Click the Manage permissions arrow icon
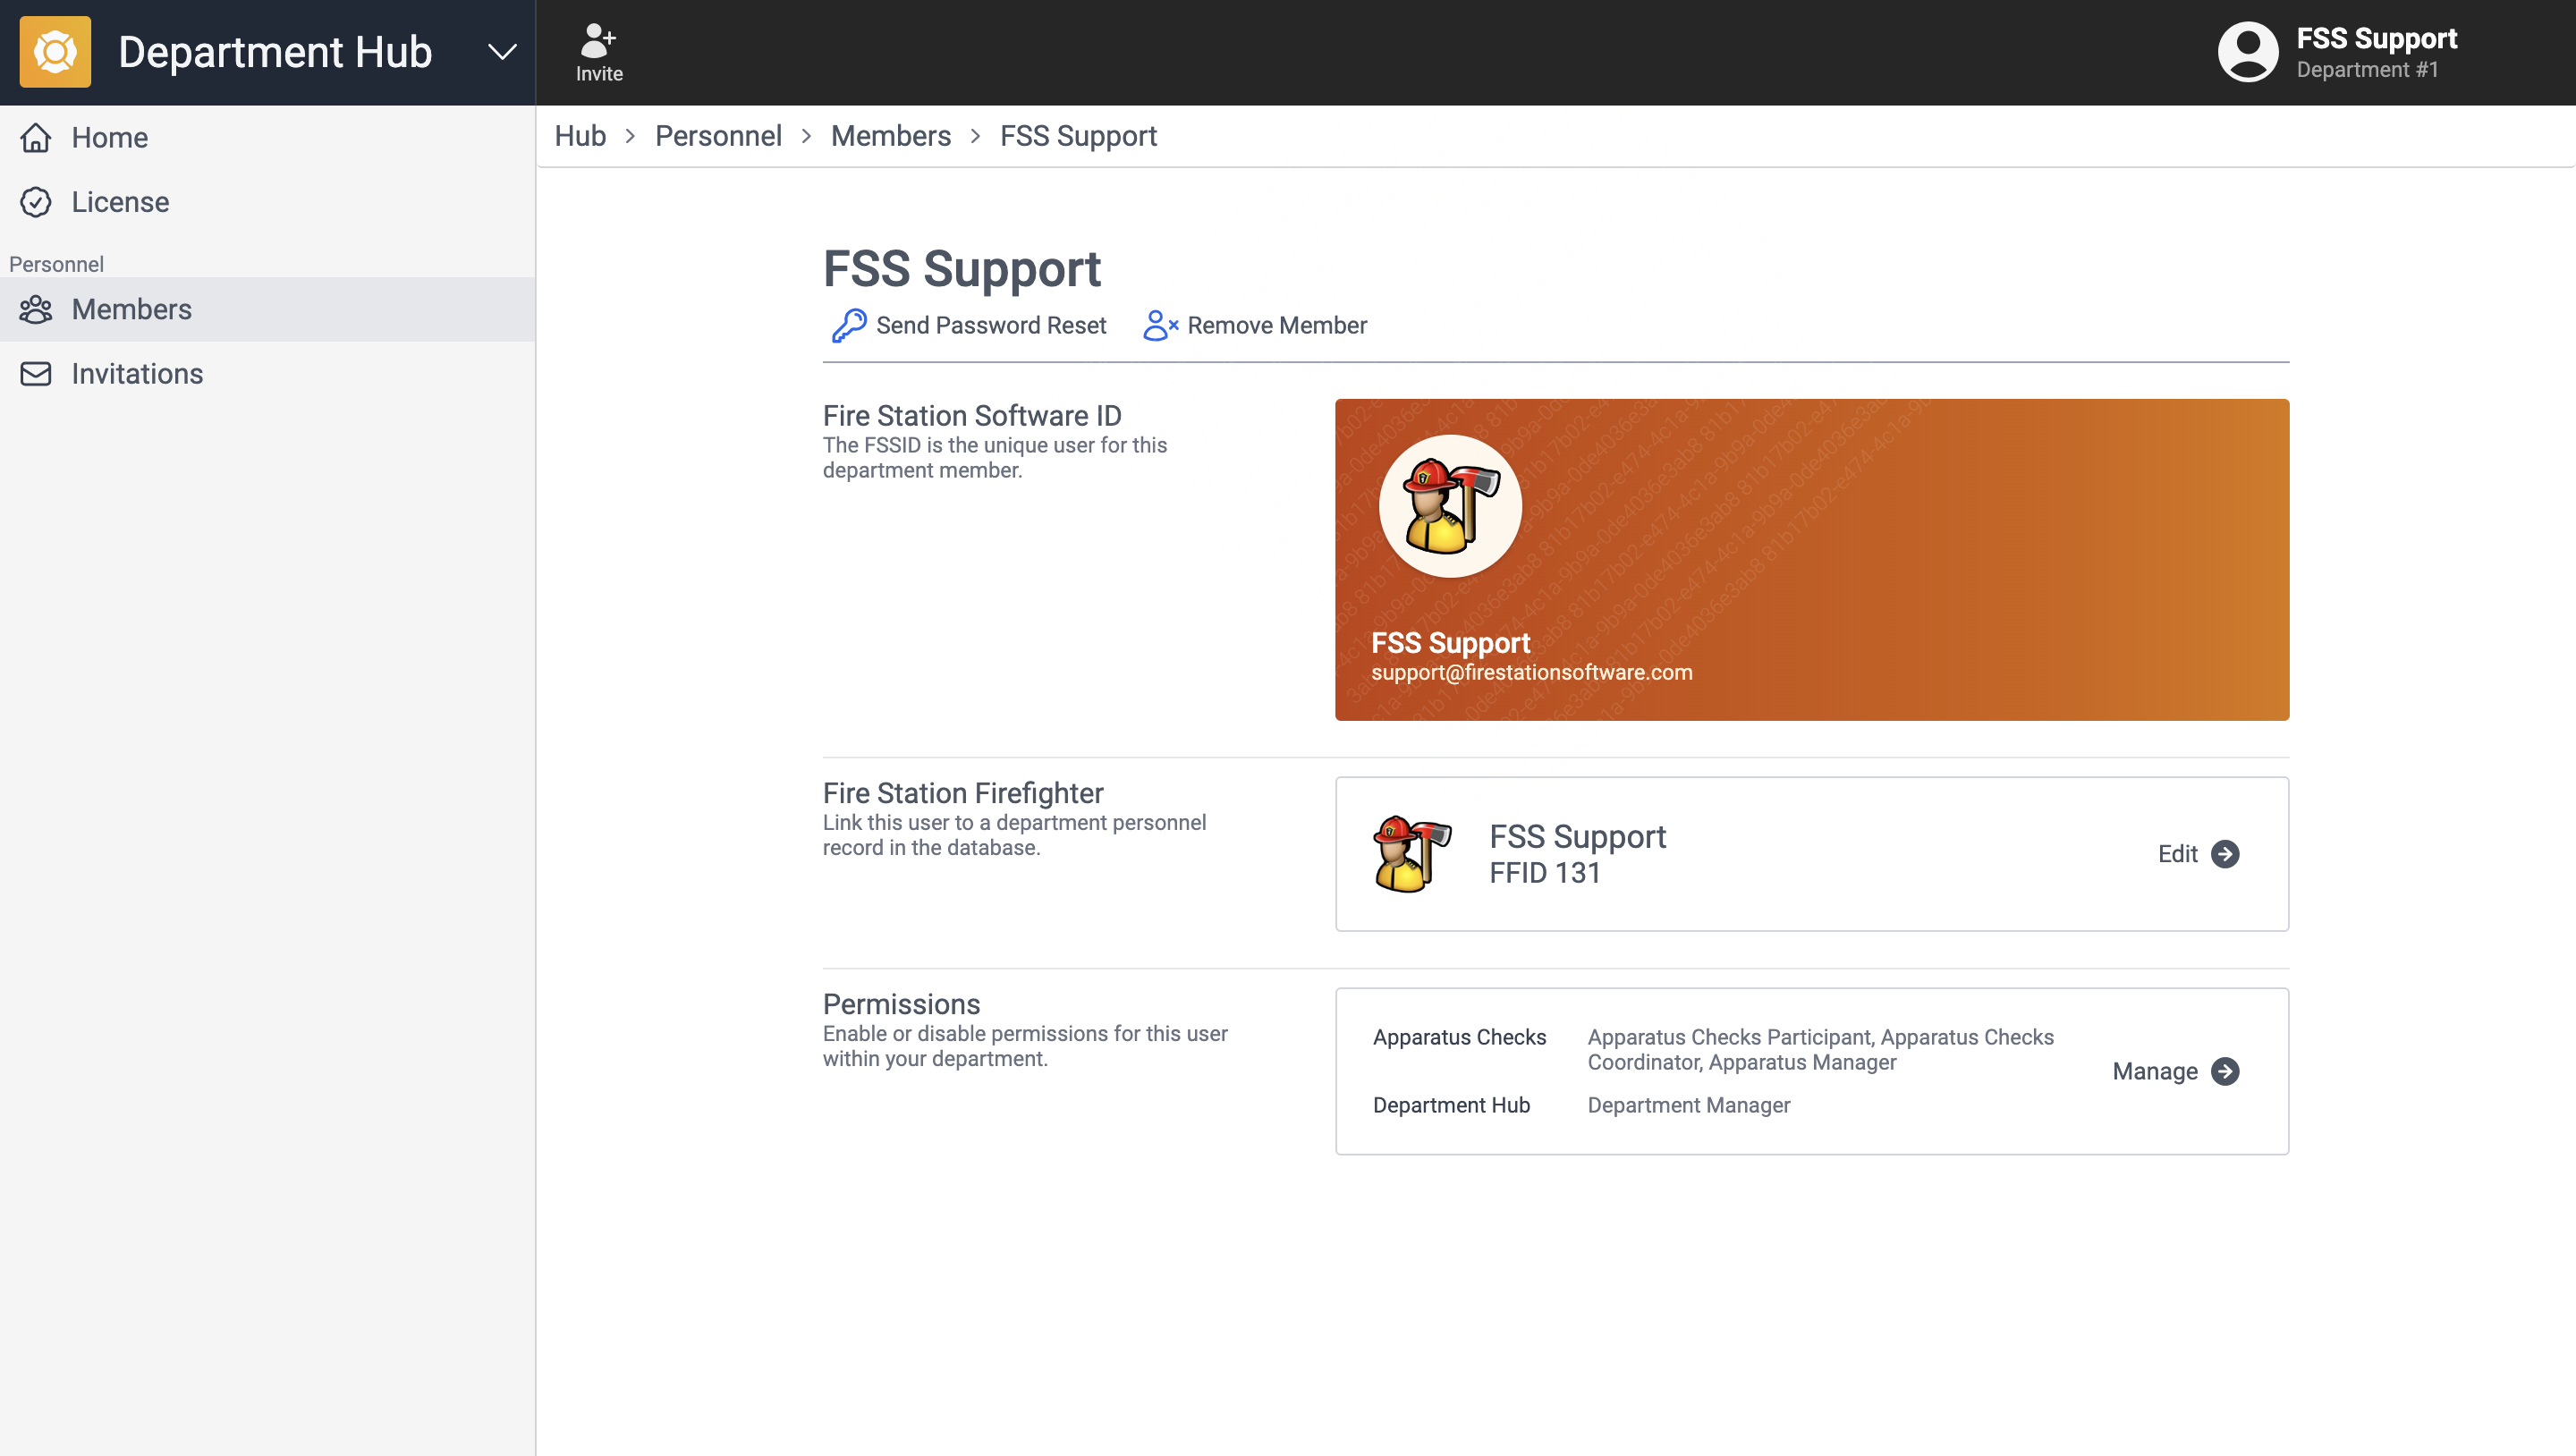This screenshot has width=2576, height=1456. tap(2225, 1072)
